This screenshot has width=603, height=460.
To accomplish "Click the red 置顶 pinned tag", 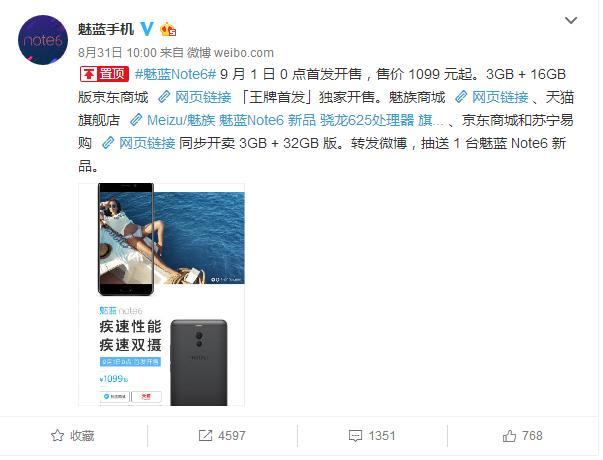I will (x=104, y=74).
